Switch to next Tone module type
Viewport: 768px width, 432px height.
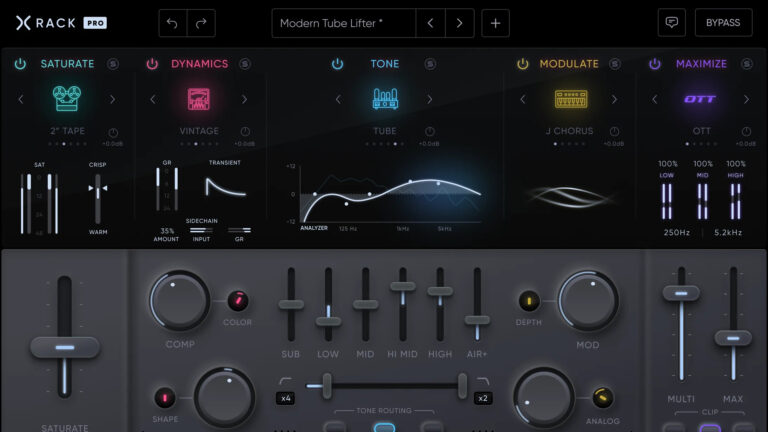coord(430,99)
